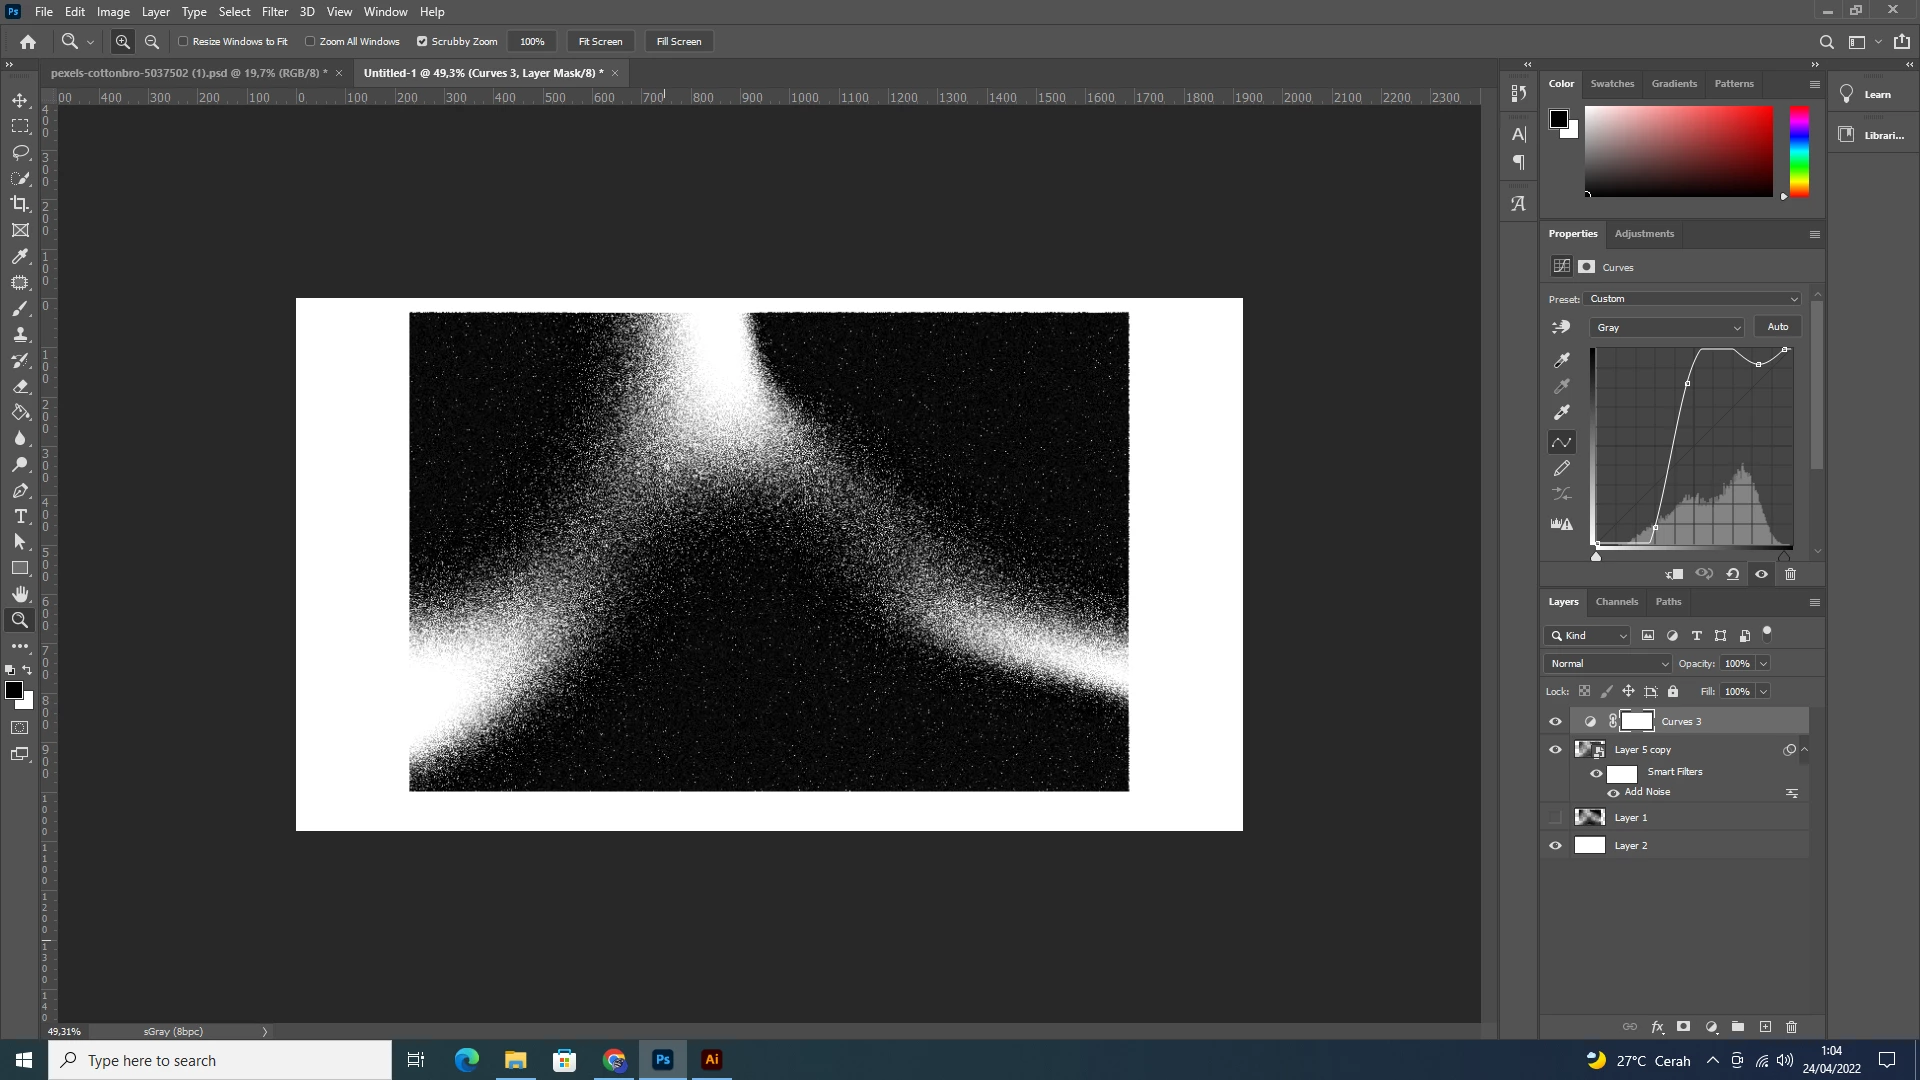The width and height of the screenshot is (1920, 1080).
Task: Reset Curves adjustment to defaults icon
Action: click(1733, 574)
